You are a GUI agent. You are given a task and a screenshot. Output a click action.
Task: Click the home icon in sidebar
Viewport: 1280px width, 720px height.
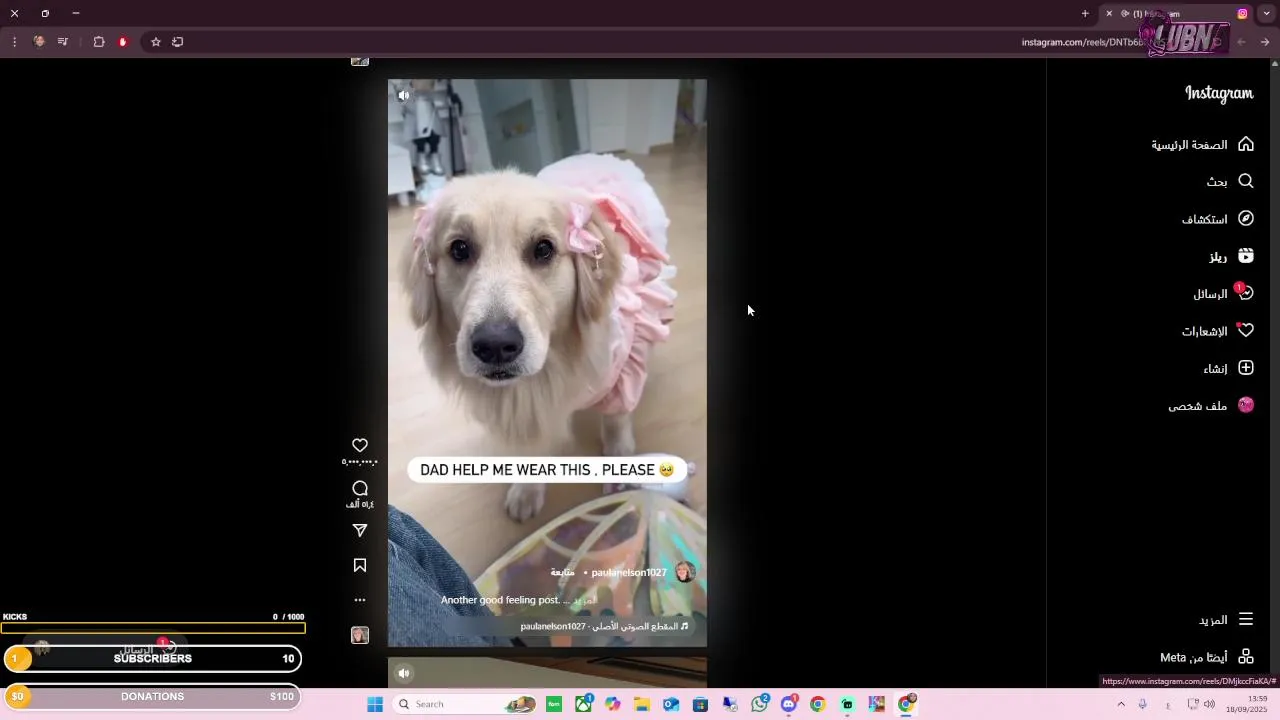tap(1246, 144)
